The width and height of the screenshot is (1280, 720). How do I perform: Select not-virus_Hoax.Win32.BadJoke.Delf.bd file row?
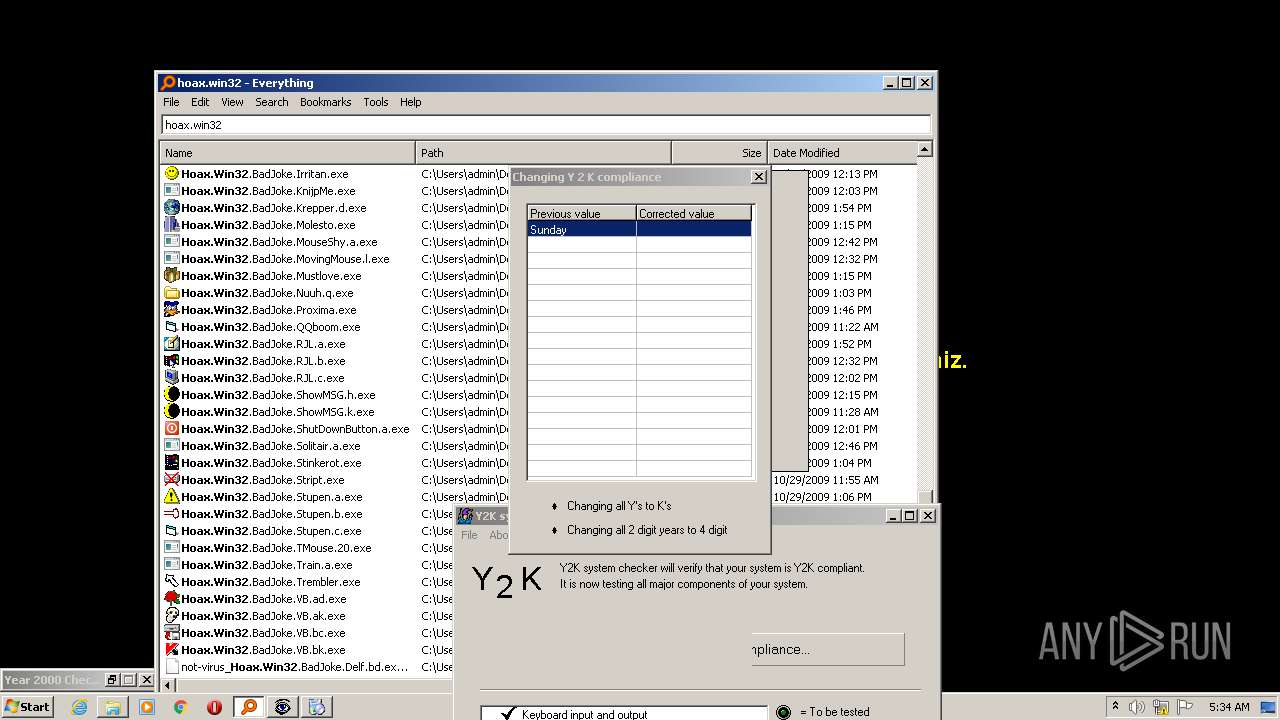click(286, 667)
